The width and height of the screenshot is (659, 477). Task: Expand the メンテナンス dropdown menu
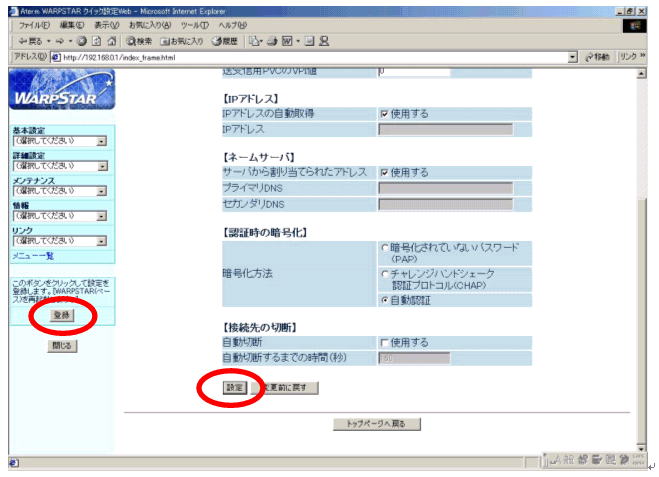[x=102, y=191]
